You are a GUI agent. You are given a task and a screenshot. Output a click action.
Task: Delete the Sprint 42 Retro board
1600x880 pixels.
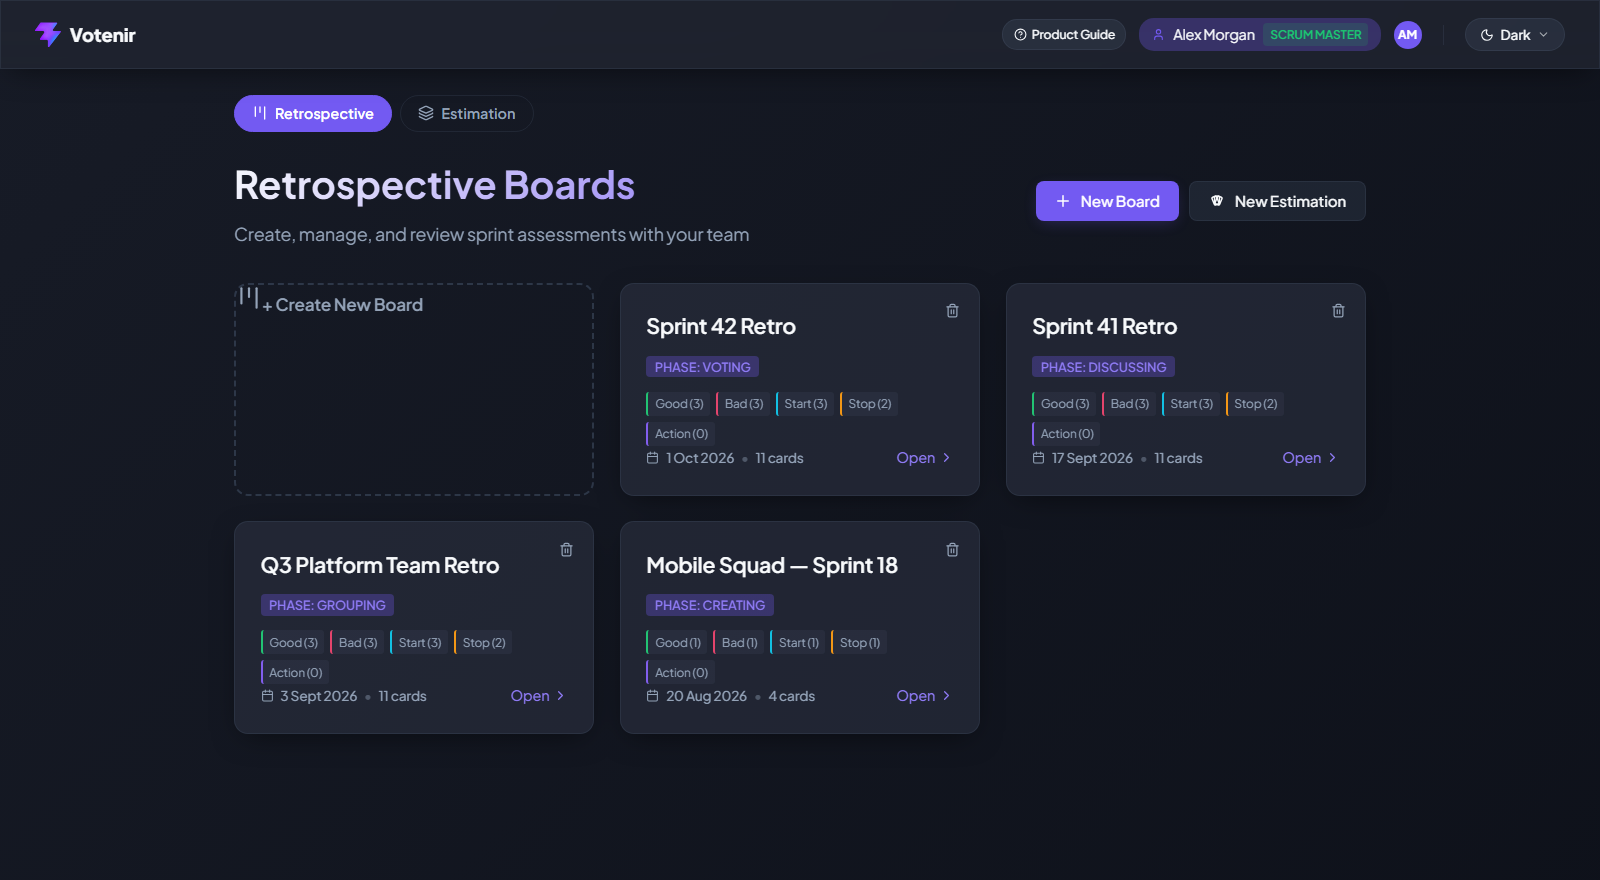(x=952, y=311)
